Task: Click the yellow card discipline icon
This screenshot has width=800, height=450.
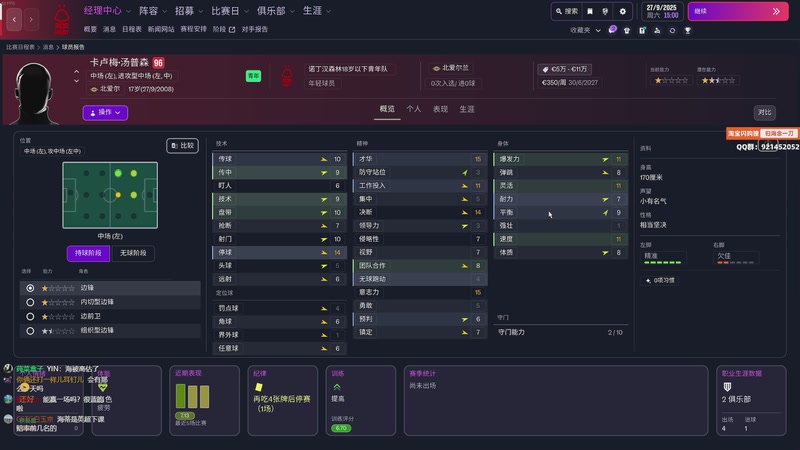Action: pos(259,387)
